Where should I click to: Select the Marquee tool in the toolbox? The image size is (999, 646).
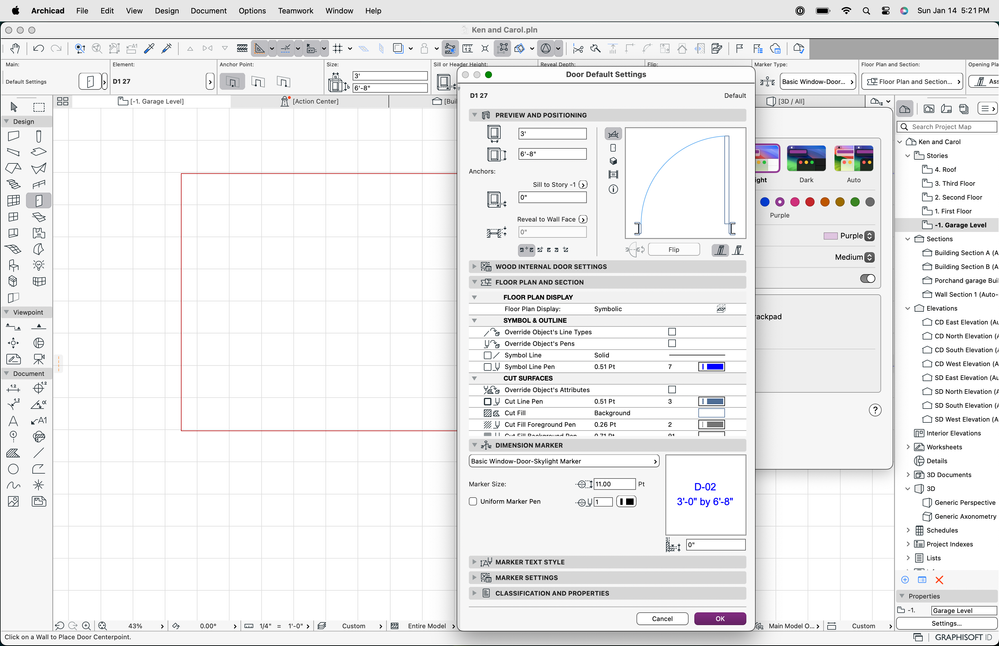(x=39, y=107)
